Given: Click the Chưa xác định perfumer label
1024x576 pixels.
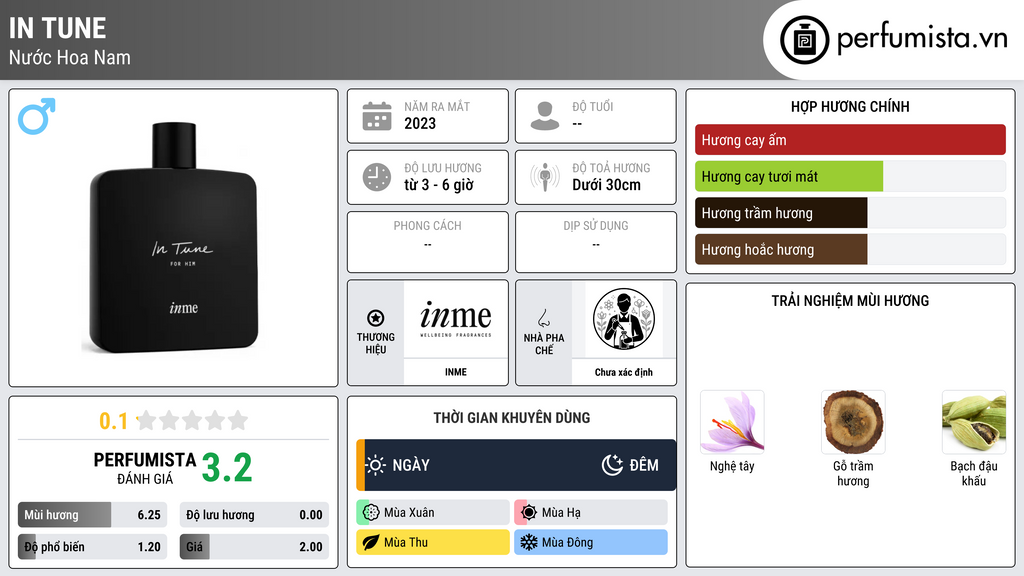Looking at the screenshot, I should [x=624, y=372].
